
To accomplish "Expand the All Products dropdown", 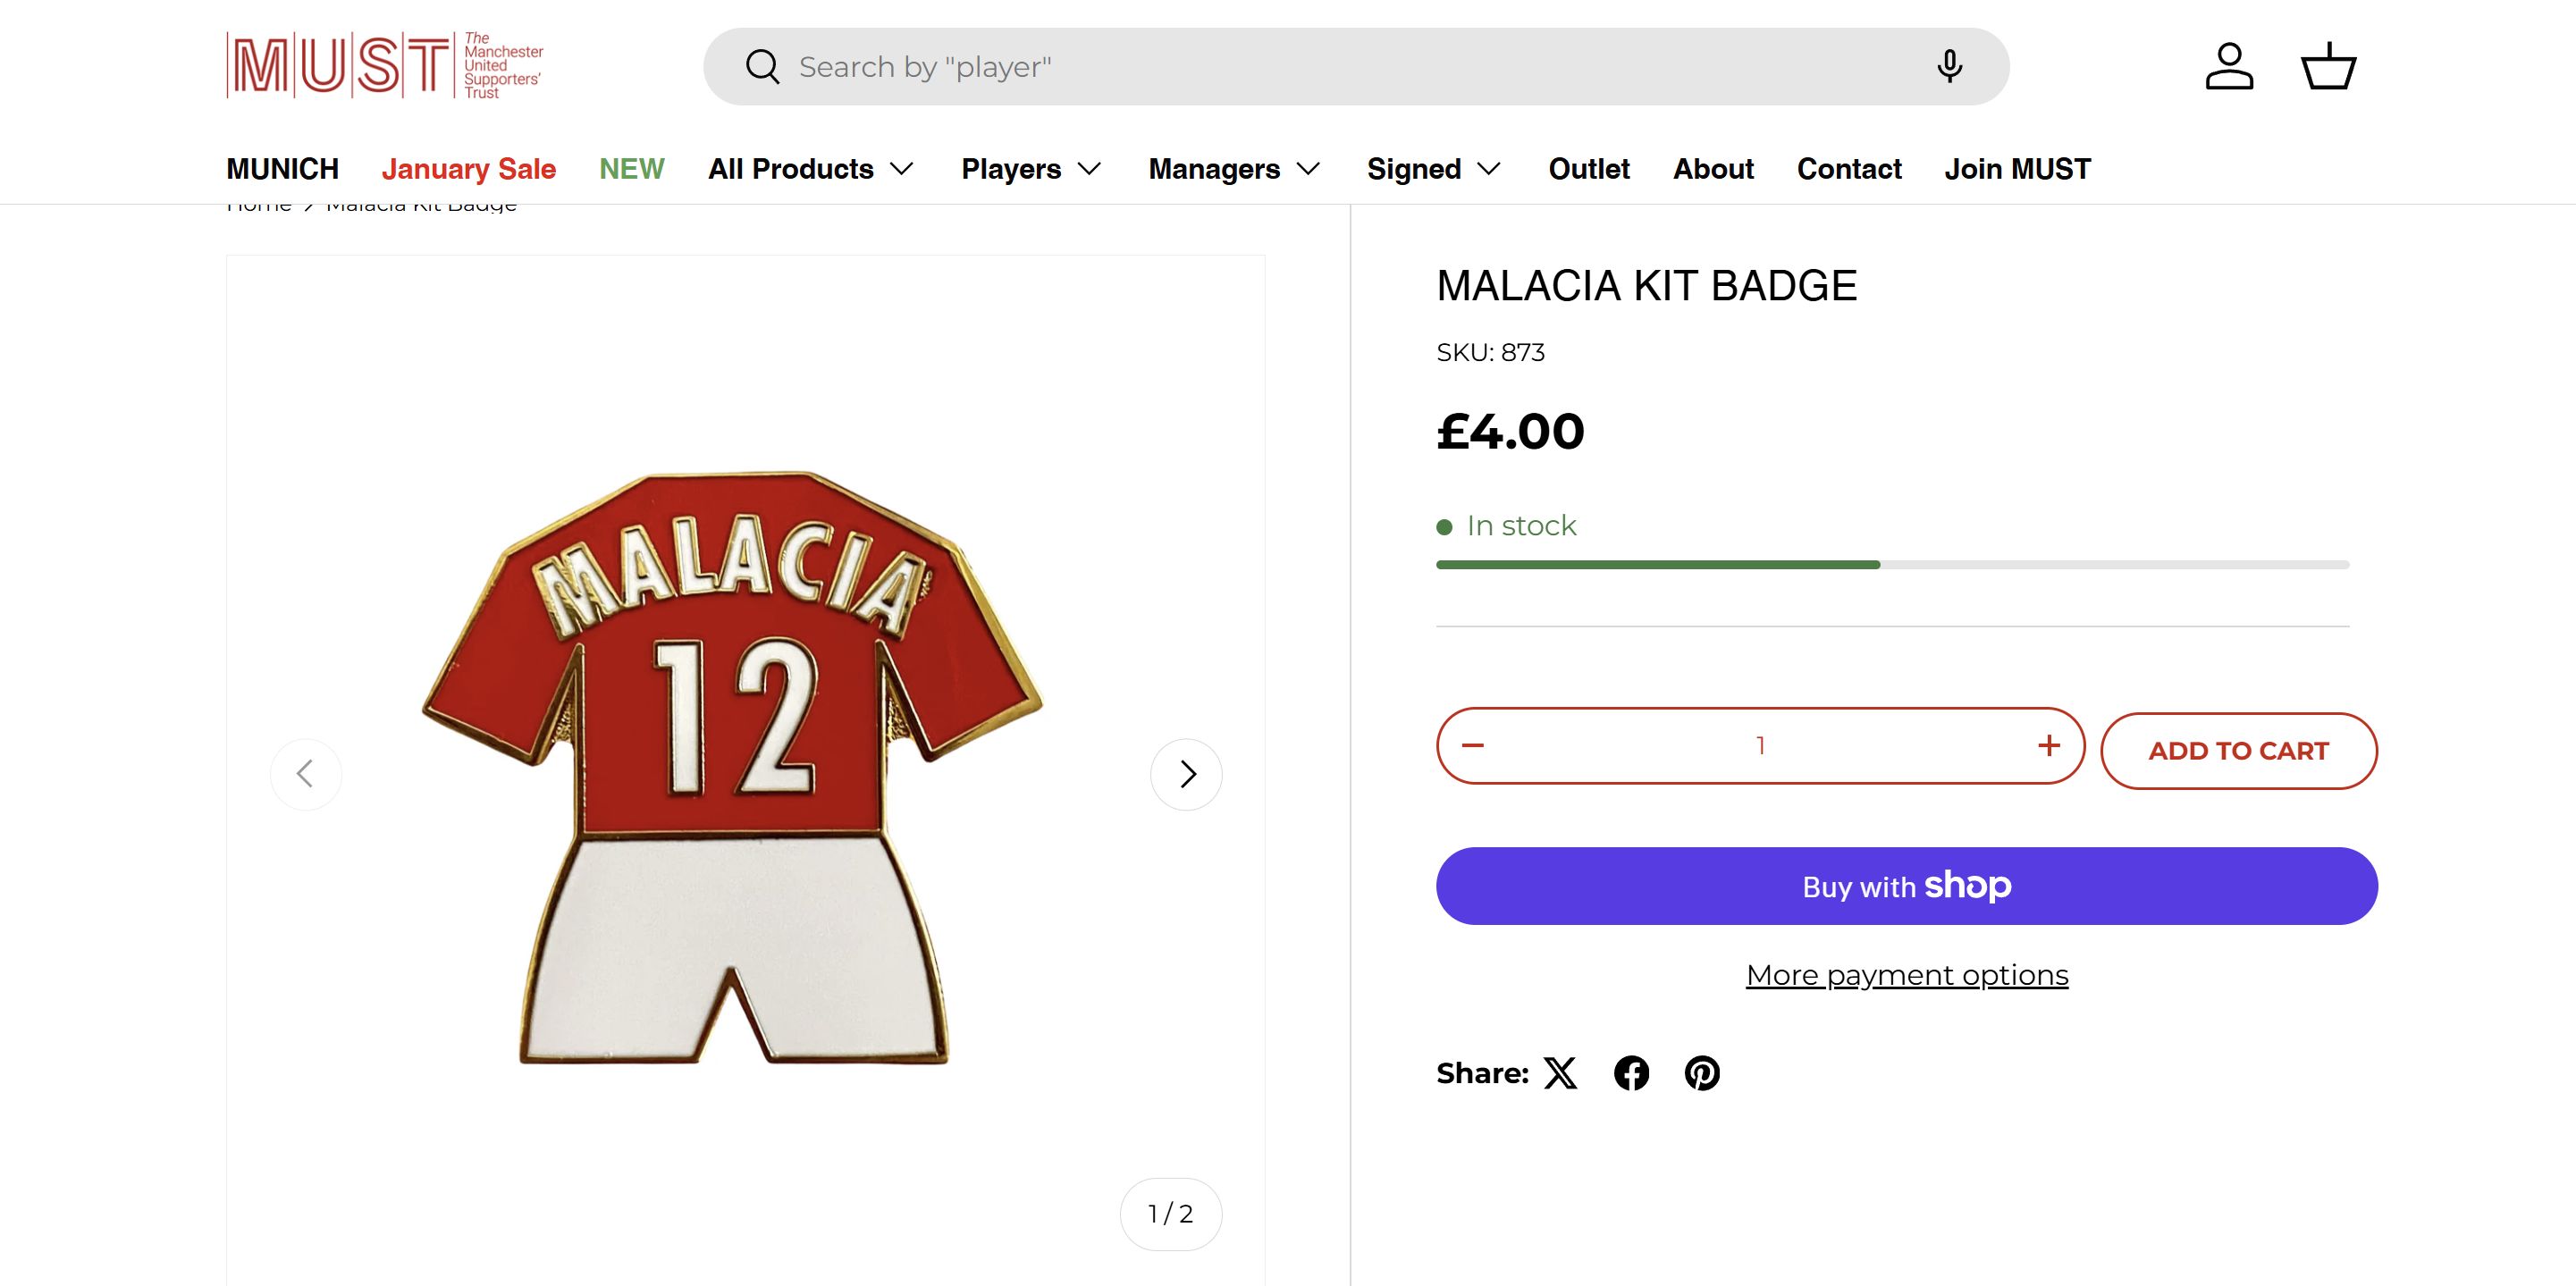I will click(810, 169).
